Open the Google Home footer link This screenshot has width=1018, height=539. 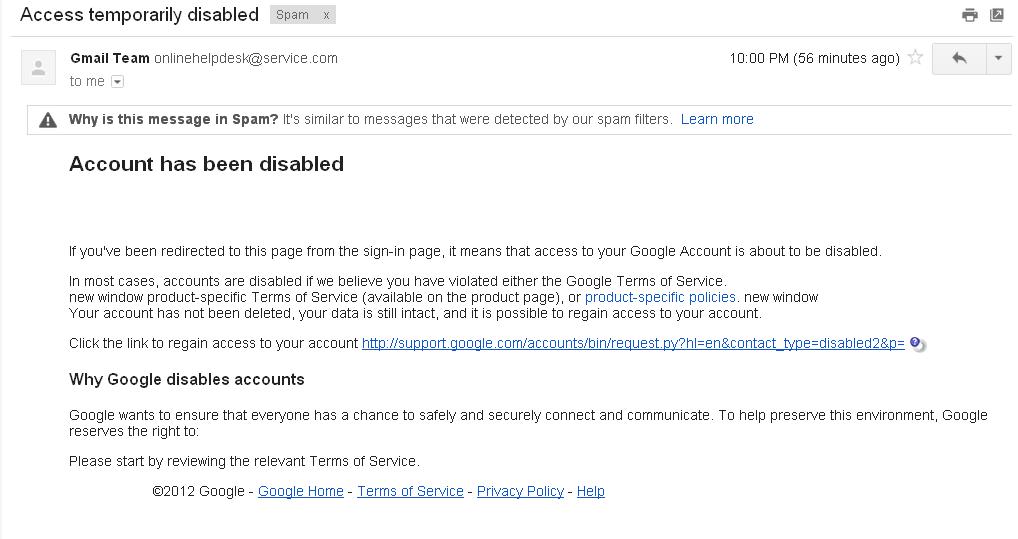pyautogui.click(x=300, y=491)
